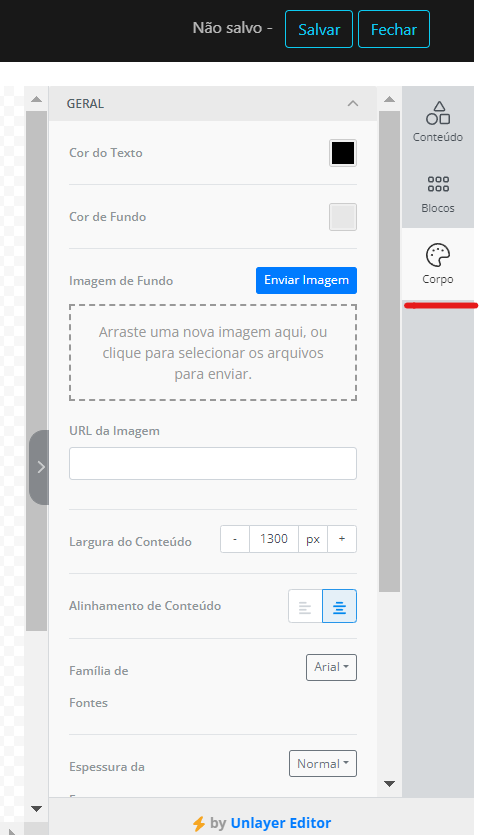Increase content width with plus button
This screenshot has height=835, width=479.
[x=342, y=539]
